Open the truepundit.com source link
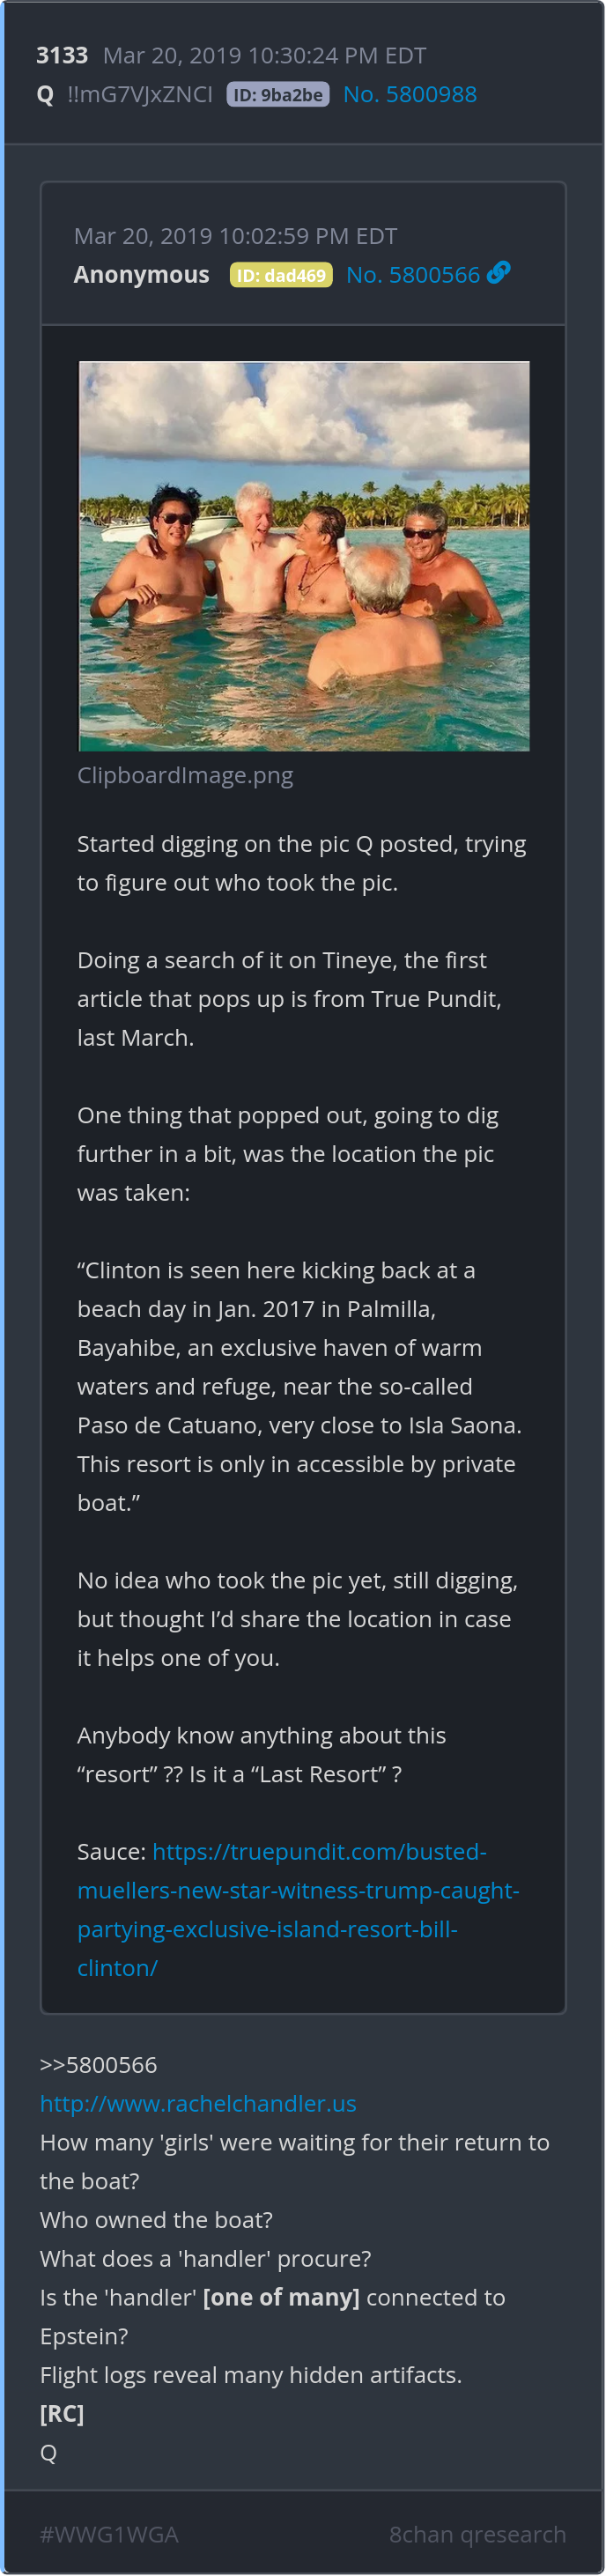Screen dimensions: 606x2576 point(297,1909)
